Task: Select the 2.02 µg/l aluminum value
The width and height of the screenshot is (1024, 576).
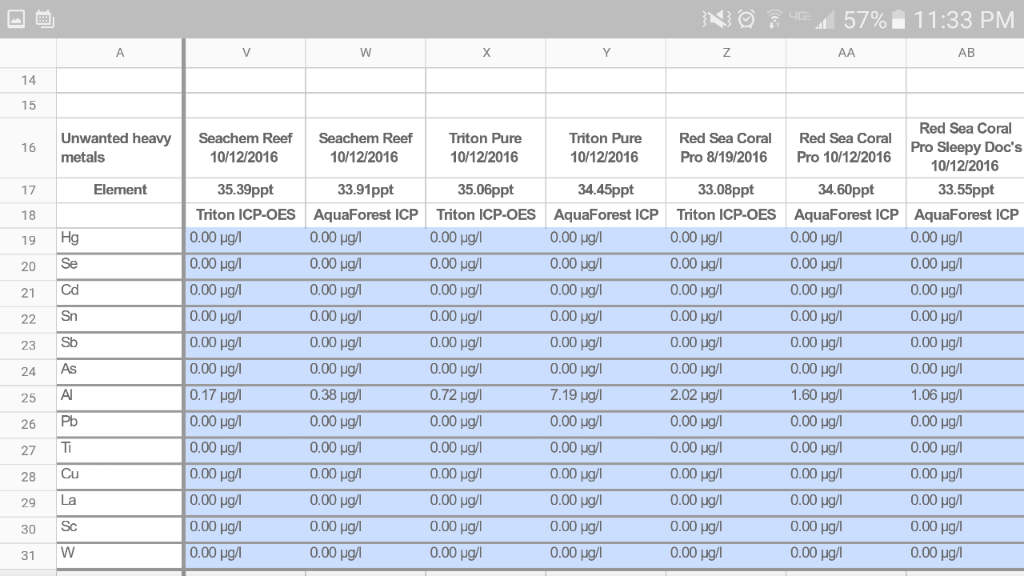Action: [726, 398]
